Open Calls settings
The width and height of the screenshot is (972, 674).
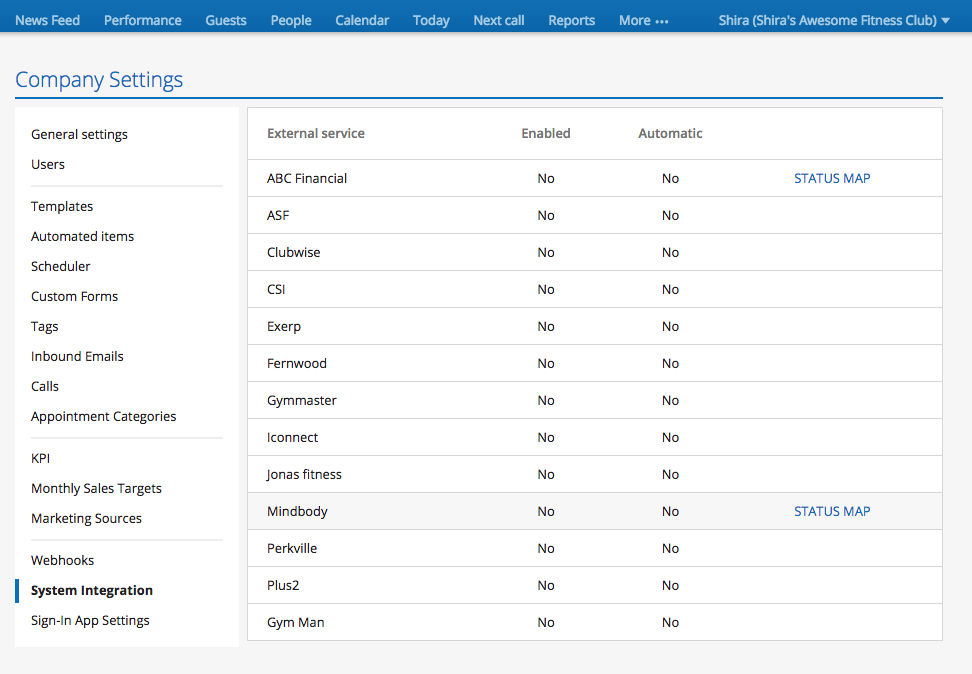(x=45, y=386)
